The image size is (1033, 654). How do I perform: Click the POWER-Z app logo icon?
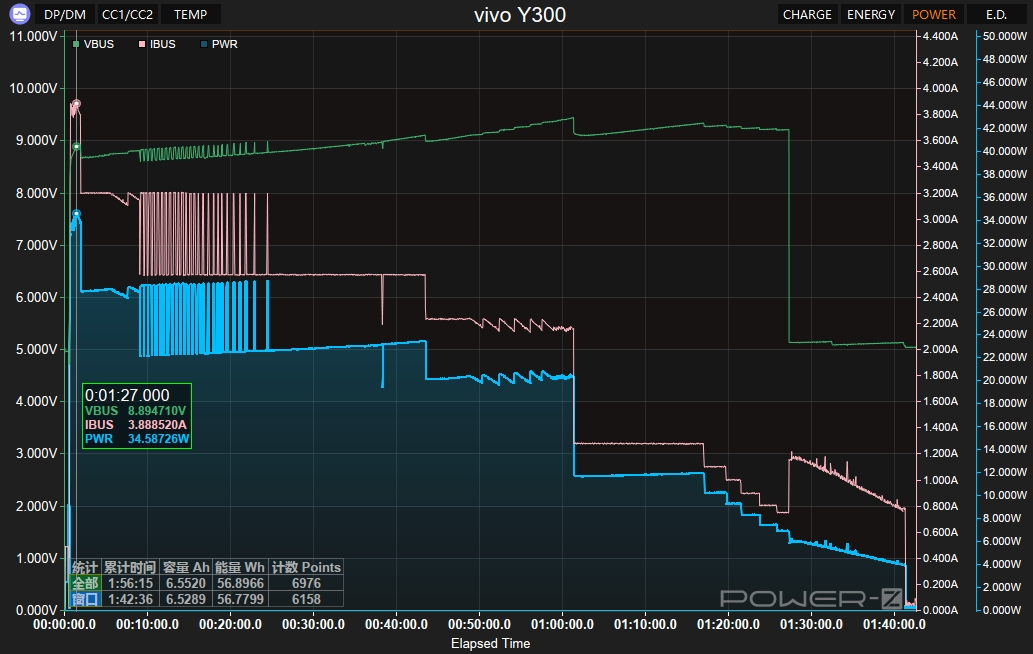(20, 14)
